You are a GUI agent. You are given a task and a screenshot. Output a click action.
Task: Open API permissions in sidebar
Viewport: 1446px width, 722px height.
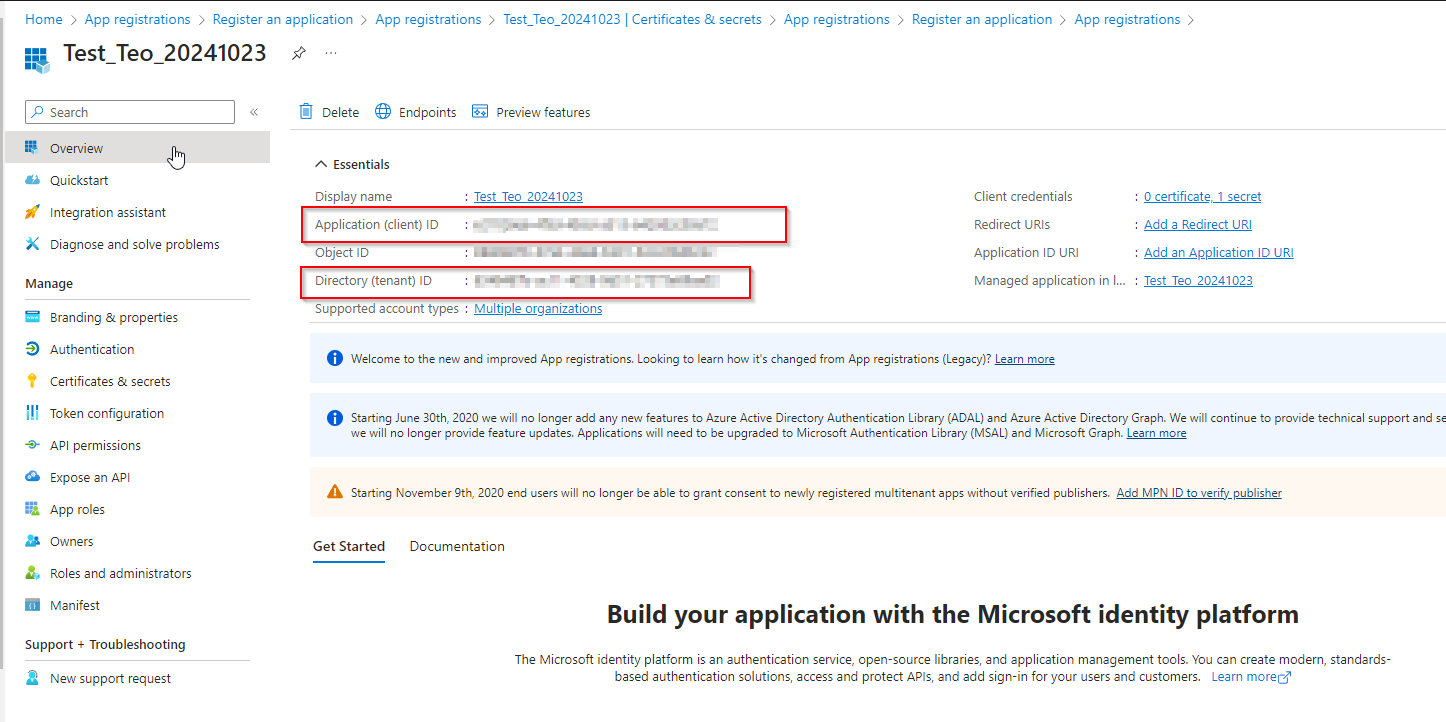pyautogui.click(x=95, y=445)
